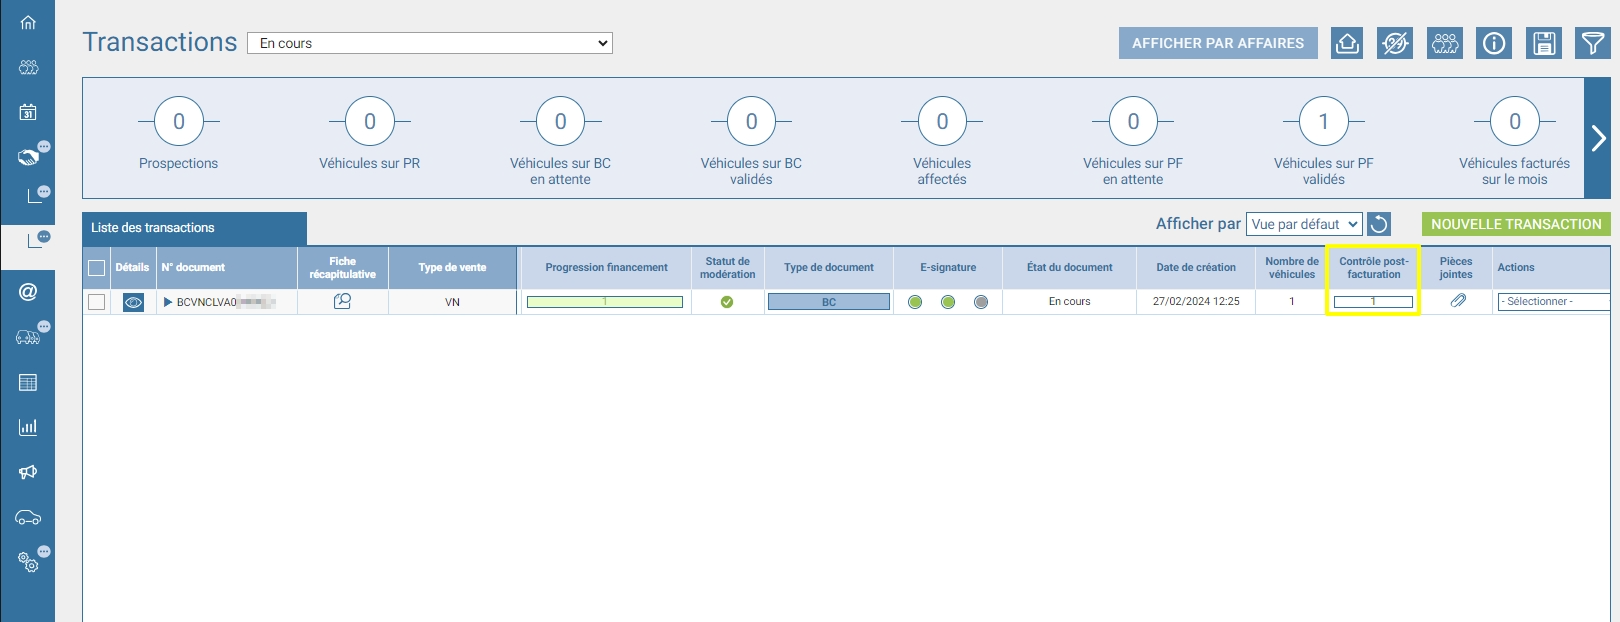Viewport: 1620px width, 622px height.
Task: Click Véhicules facturés sur le mois counter
Action: [x=1515, y=142]
